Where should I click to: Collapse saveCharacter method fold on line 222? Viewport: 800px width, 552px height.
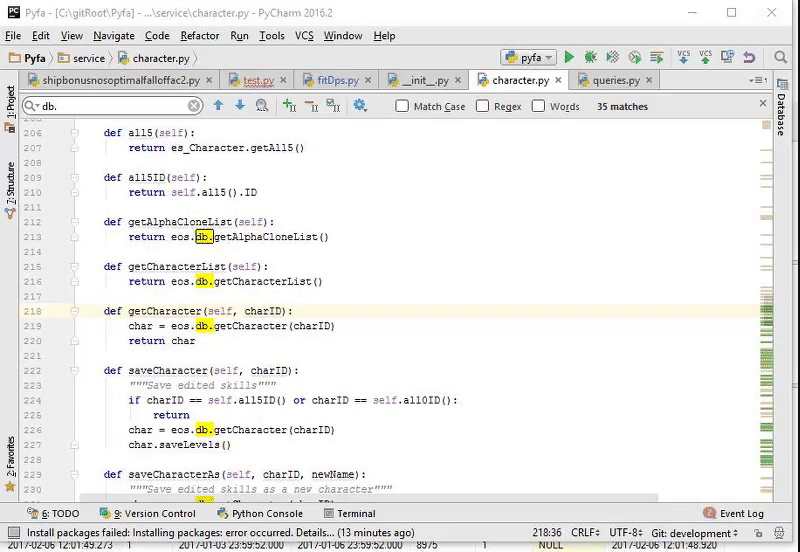click(x=74, y=371)
